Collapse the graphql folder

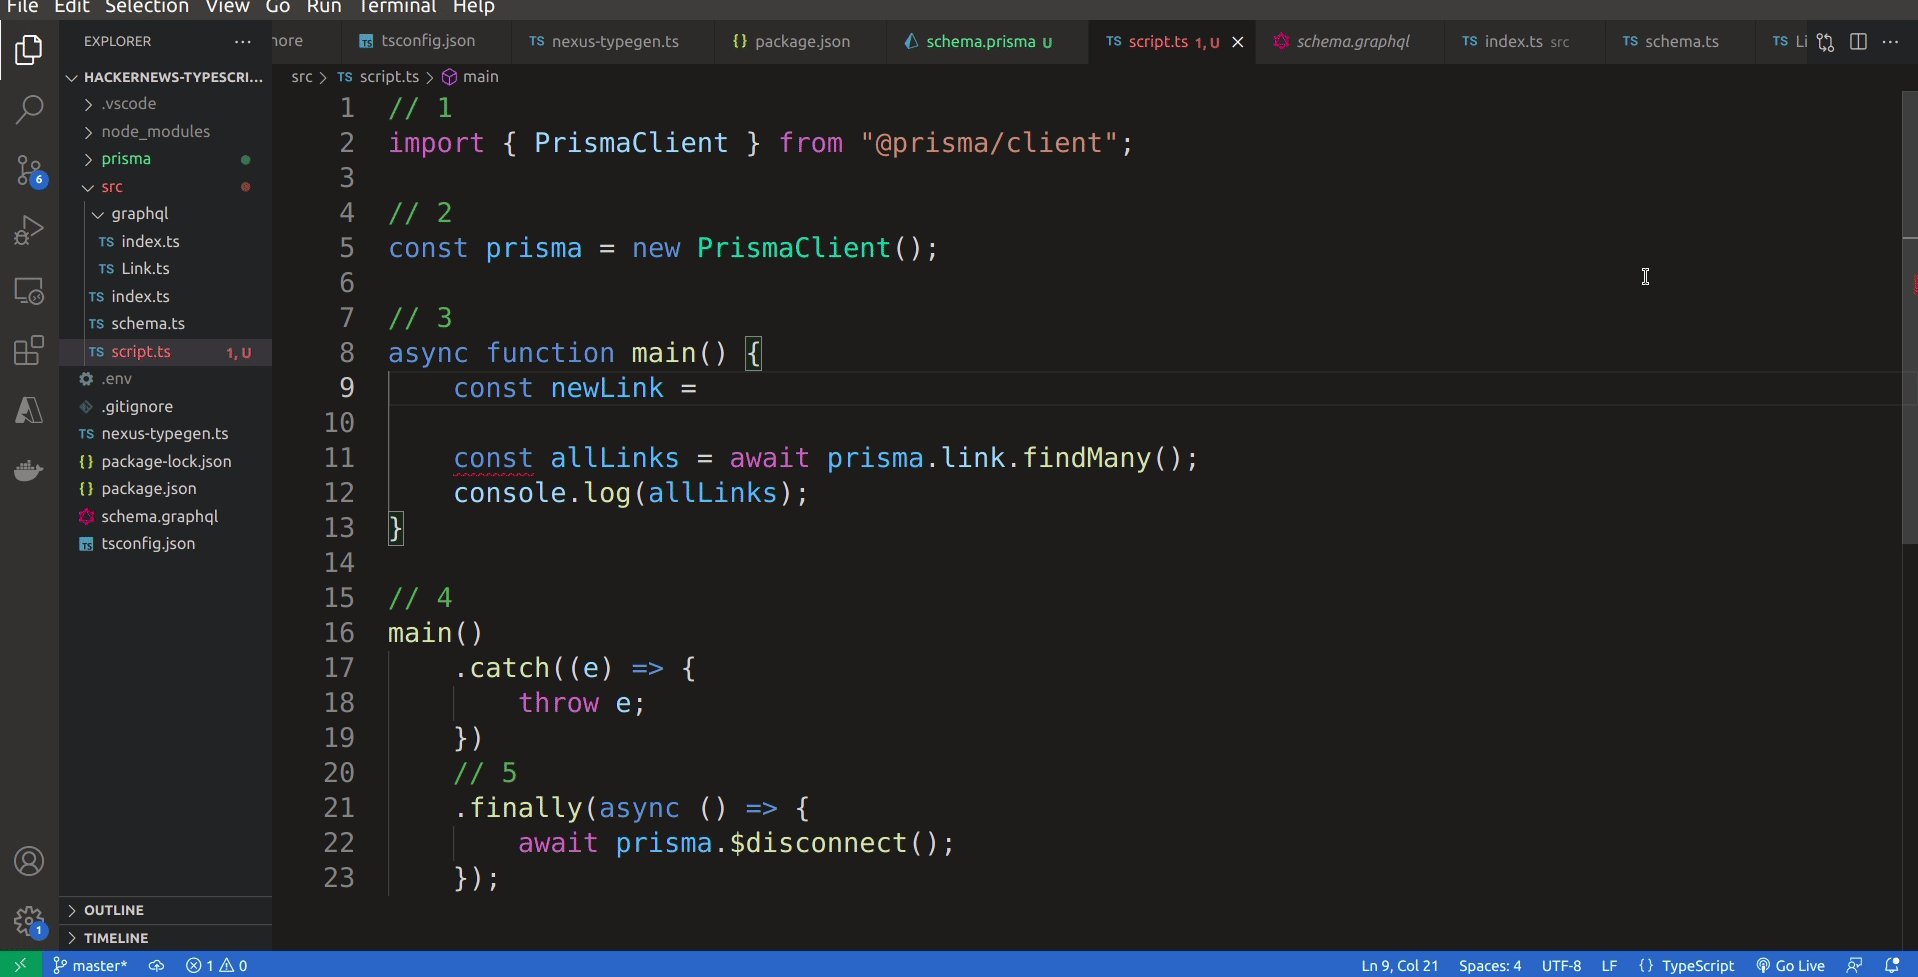(166, 214)
